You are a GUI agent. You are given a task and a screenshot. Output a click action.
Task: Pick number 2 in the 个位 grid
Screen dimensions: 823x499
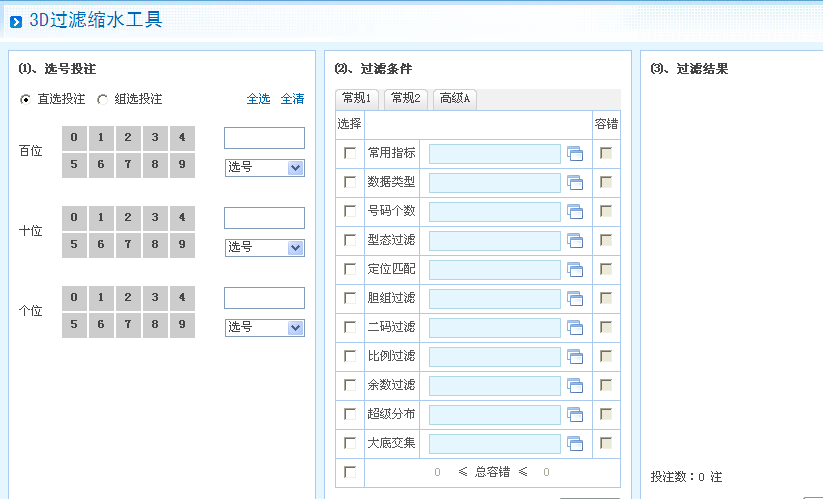pyautogui.click(x=128, y=298)
